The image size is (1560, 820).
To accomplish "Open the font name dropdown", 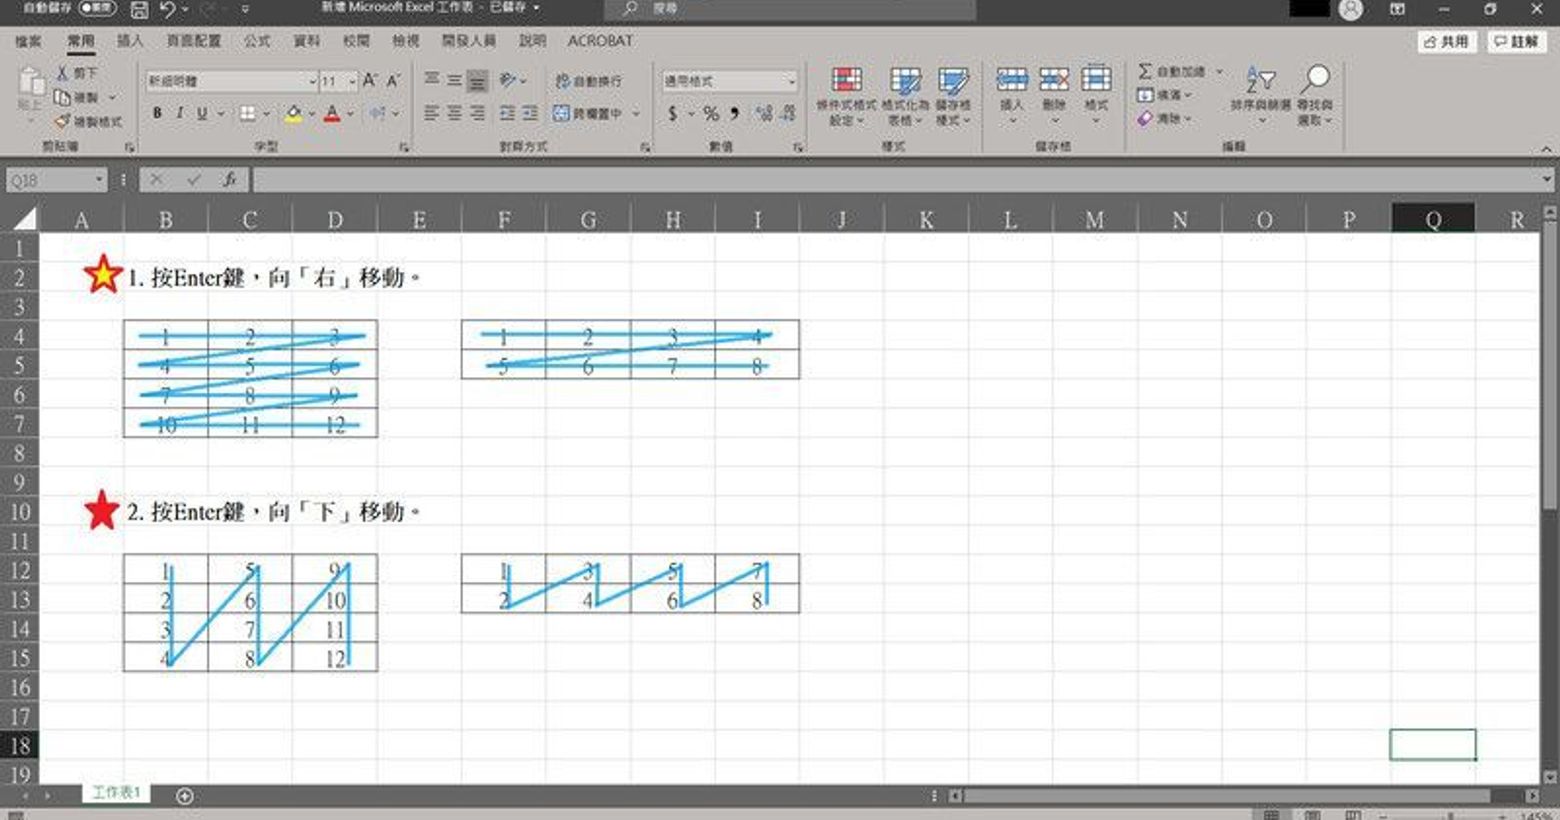I will (x=312, y=81).
